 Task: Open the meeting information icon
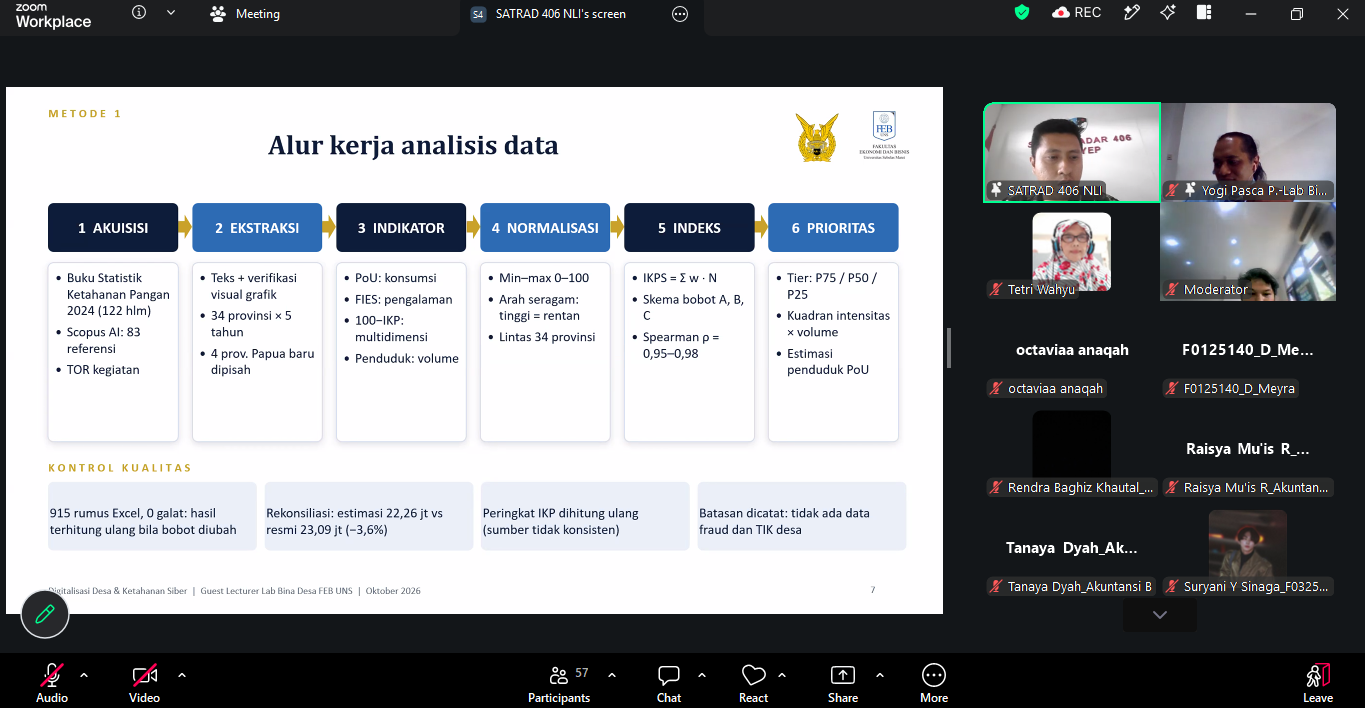[139, 13]
